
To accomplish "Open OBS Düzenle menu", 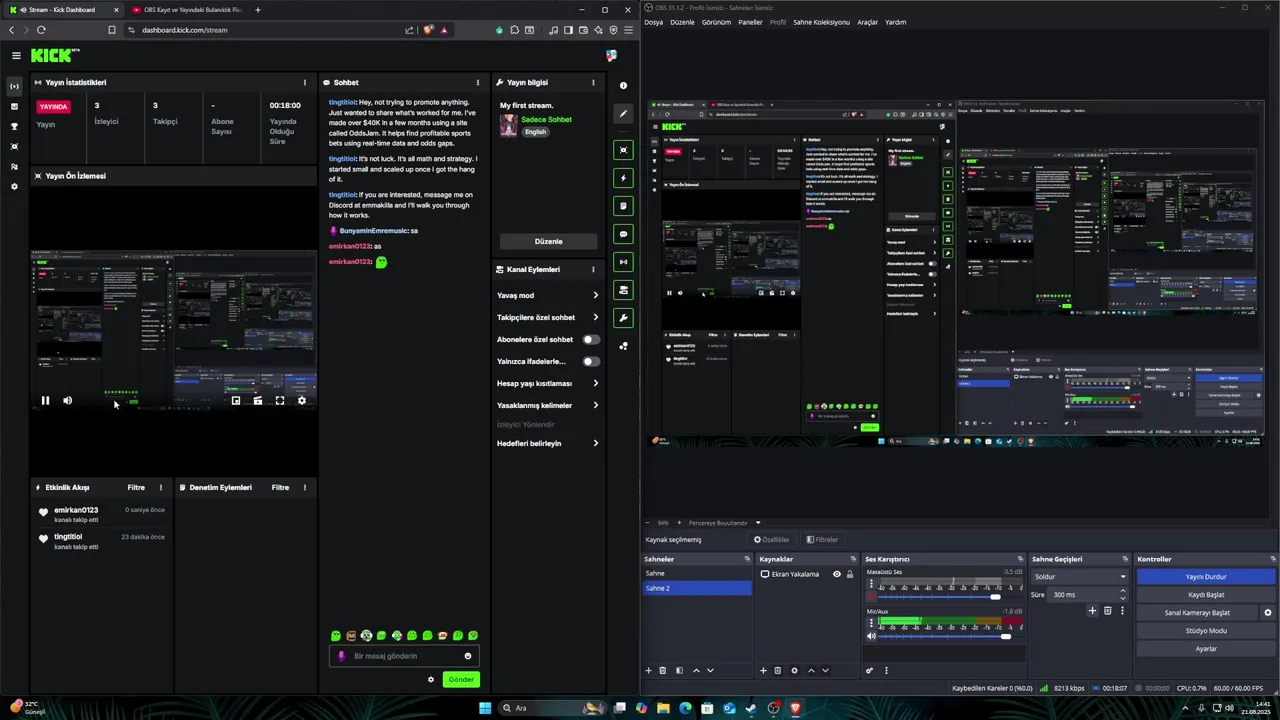I will 682,22.
